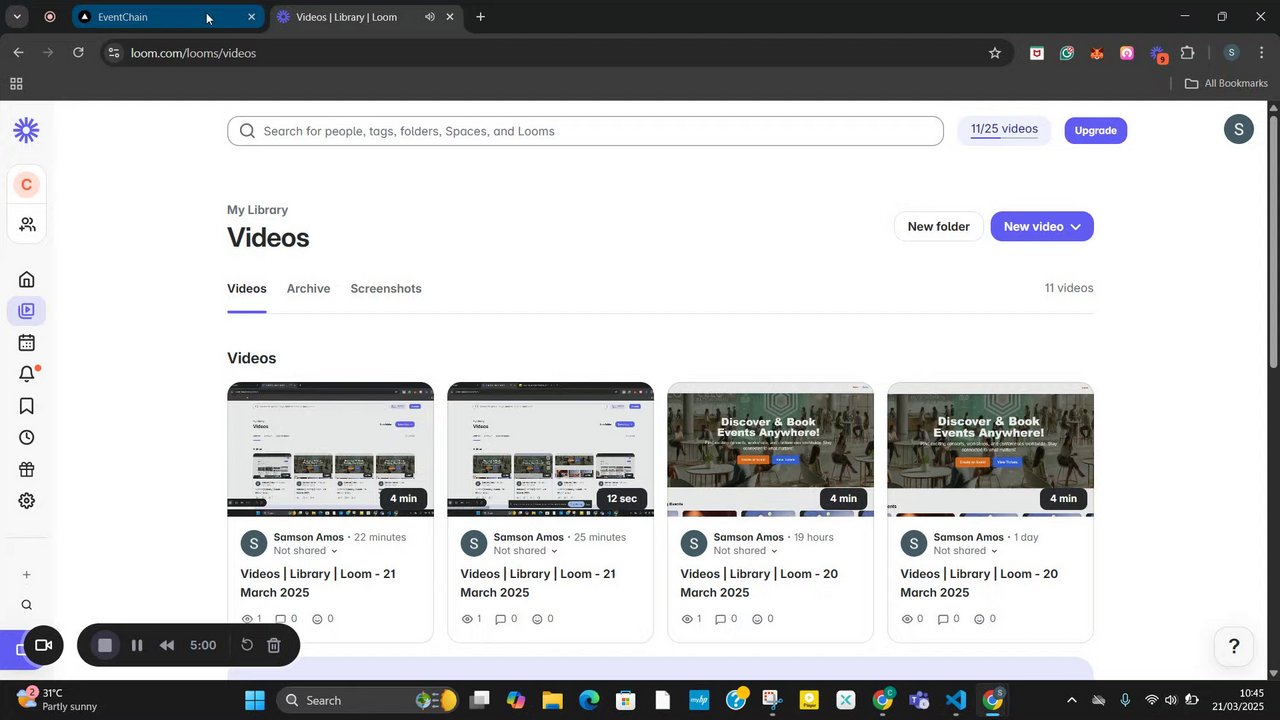Switch to the Archive tab

click(x=308, y=289)
